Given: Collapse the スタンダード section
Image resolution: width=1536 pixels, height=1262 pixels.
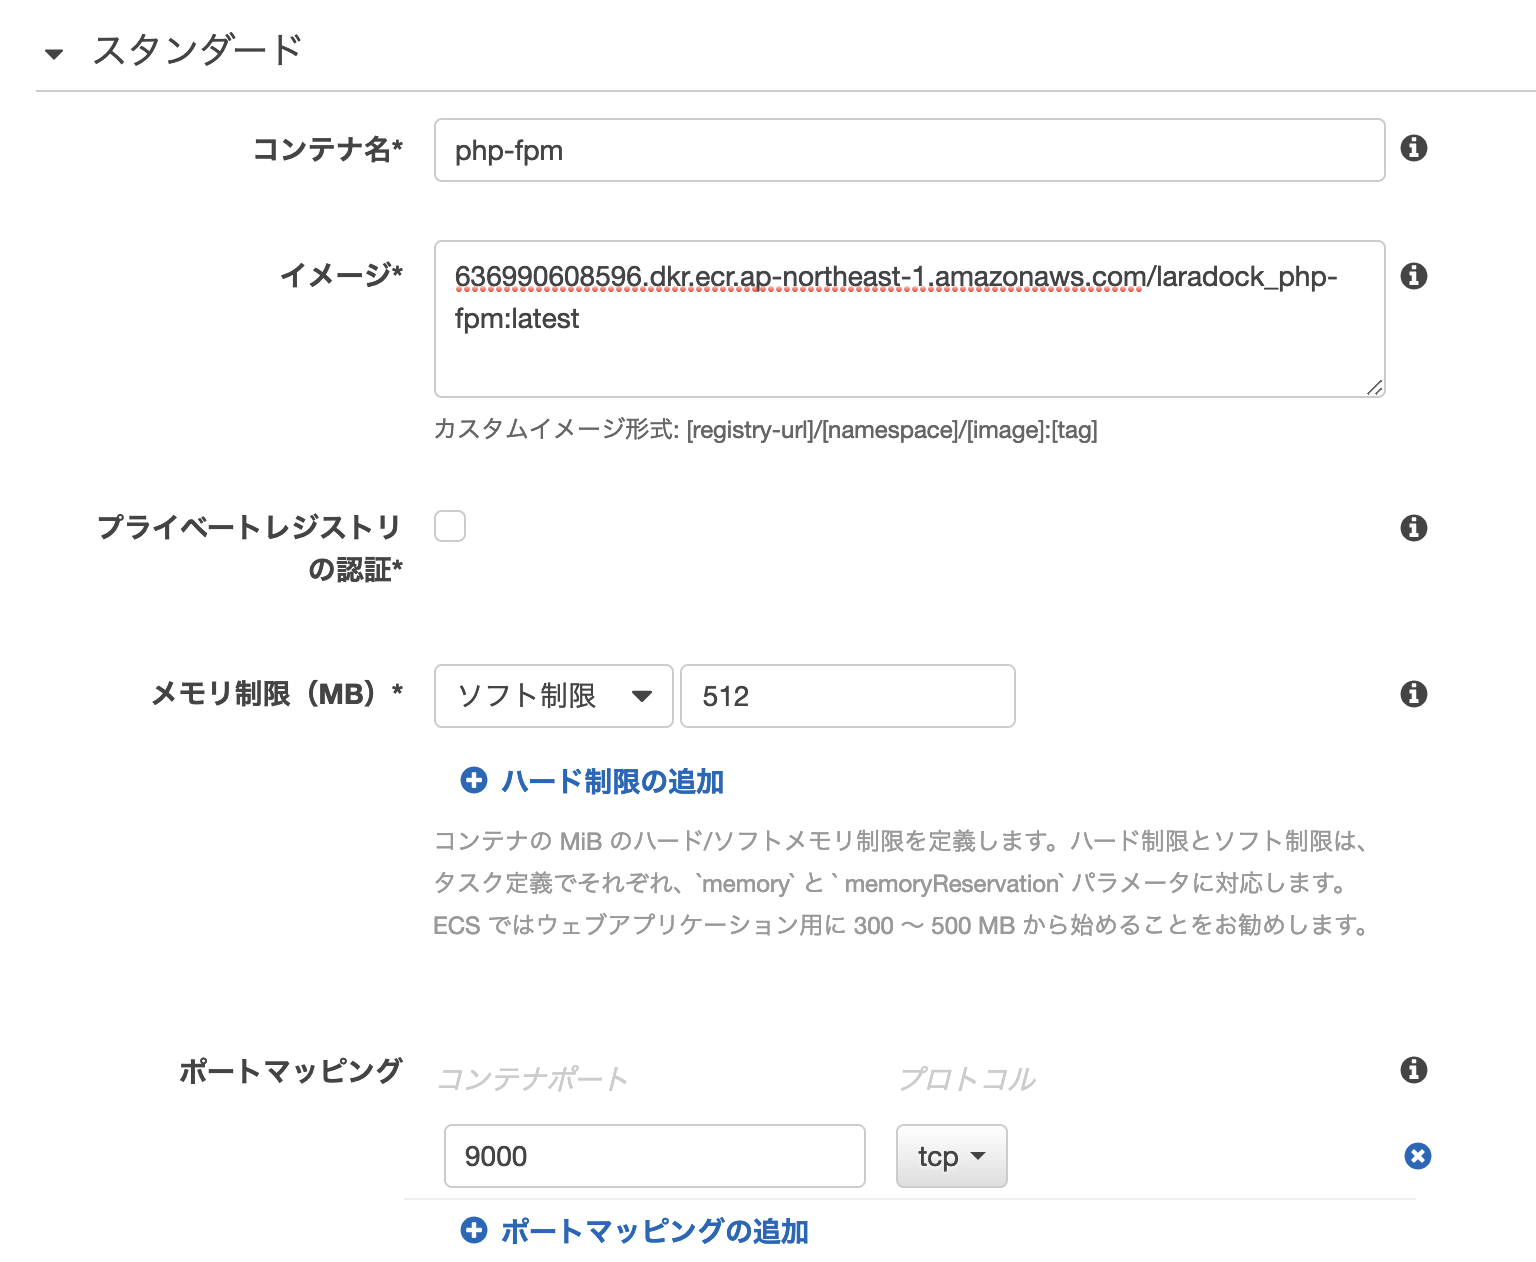Looking at the screenshot, I should (x=54, y=53).
